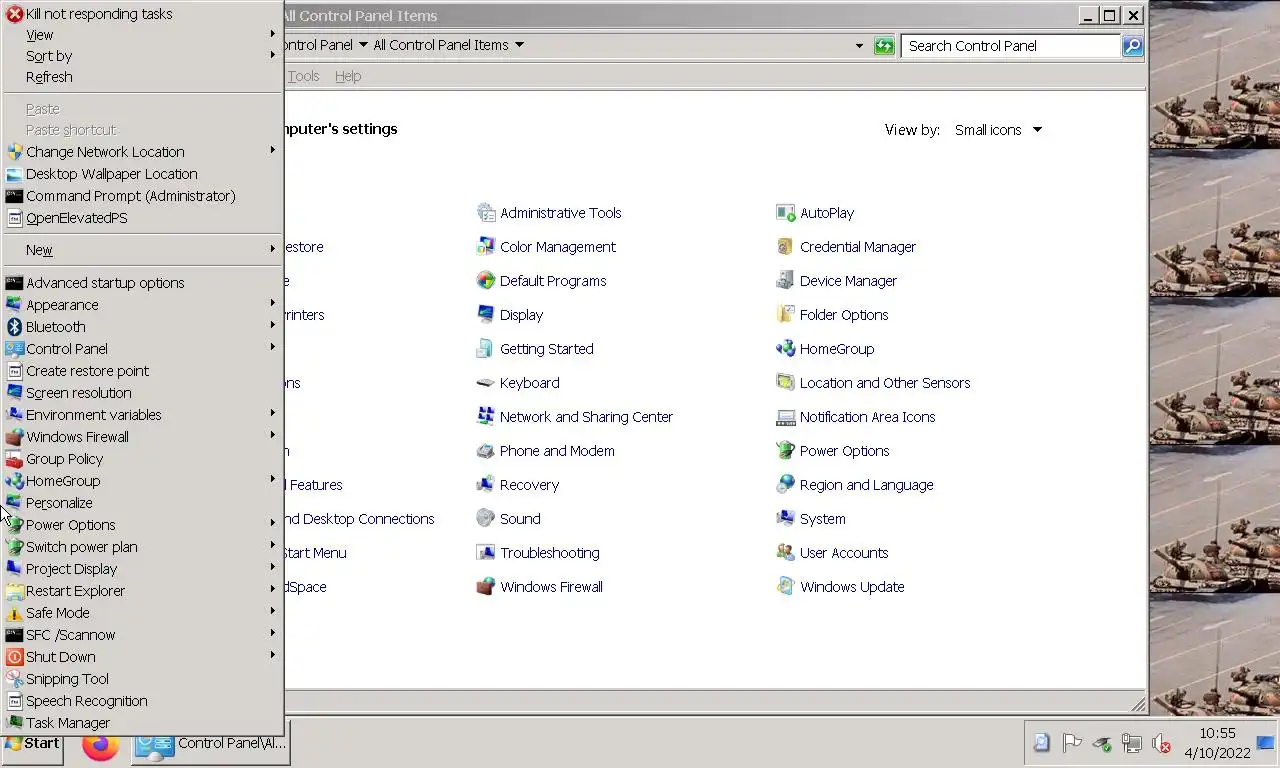This screenshot has width=1280, height=768.
Task: Click the green refresh address button
Action: pyautogui.click(x=884, y=46)
